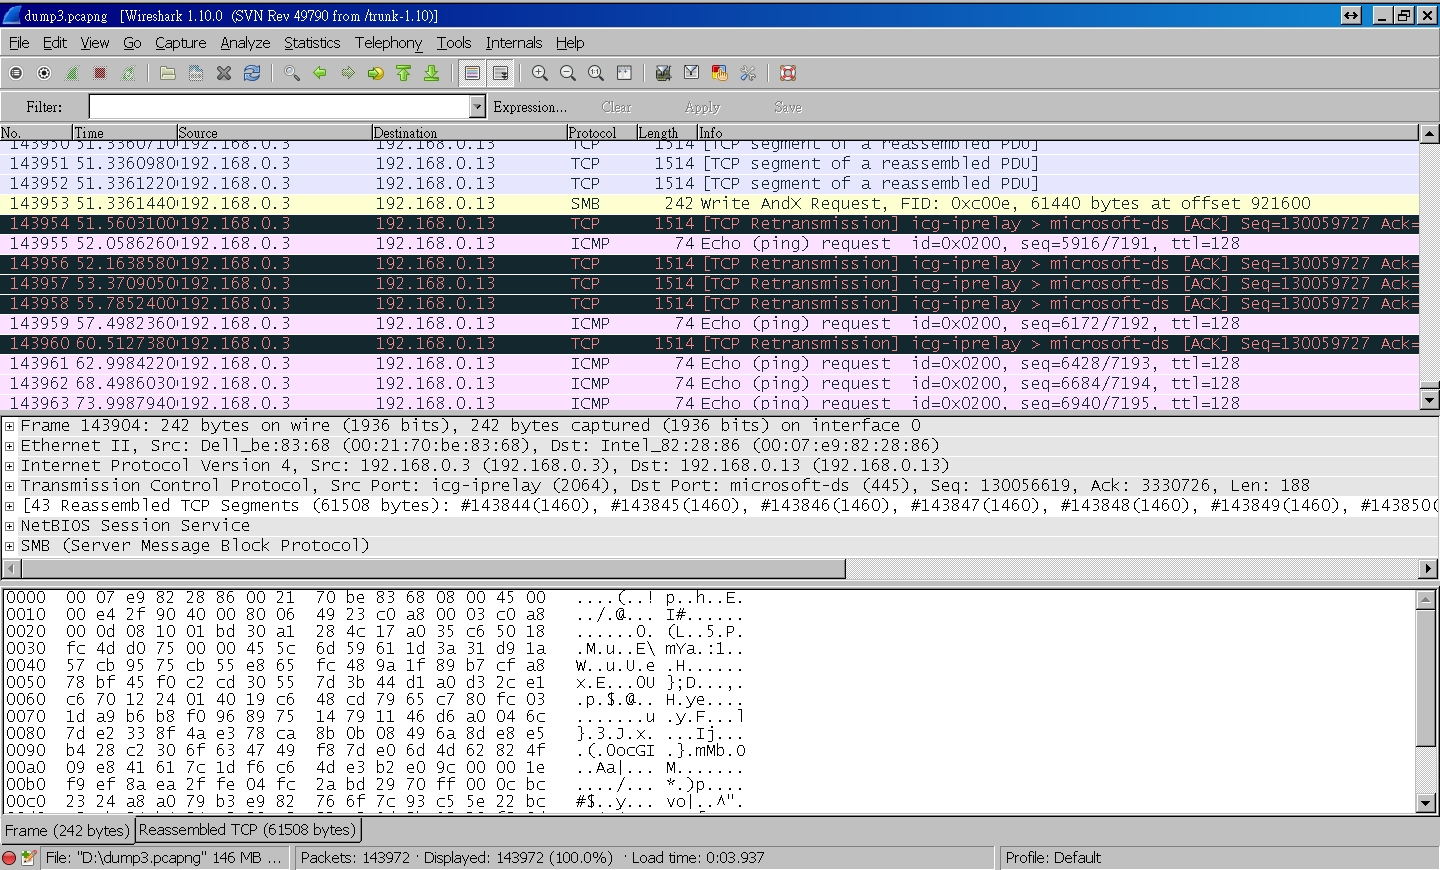Edit coloring rules icon
1440x870 pixels.
tap(719, 73)
